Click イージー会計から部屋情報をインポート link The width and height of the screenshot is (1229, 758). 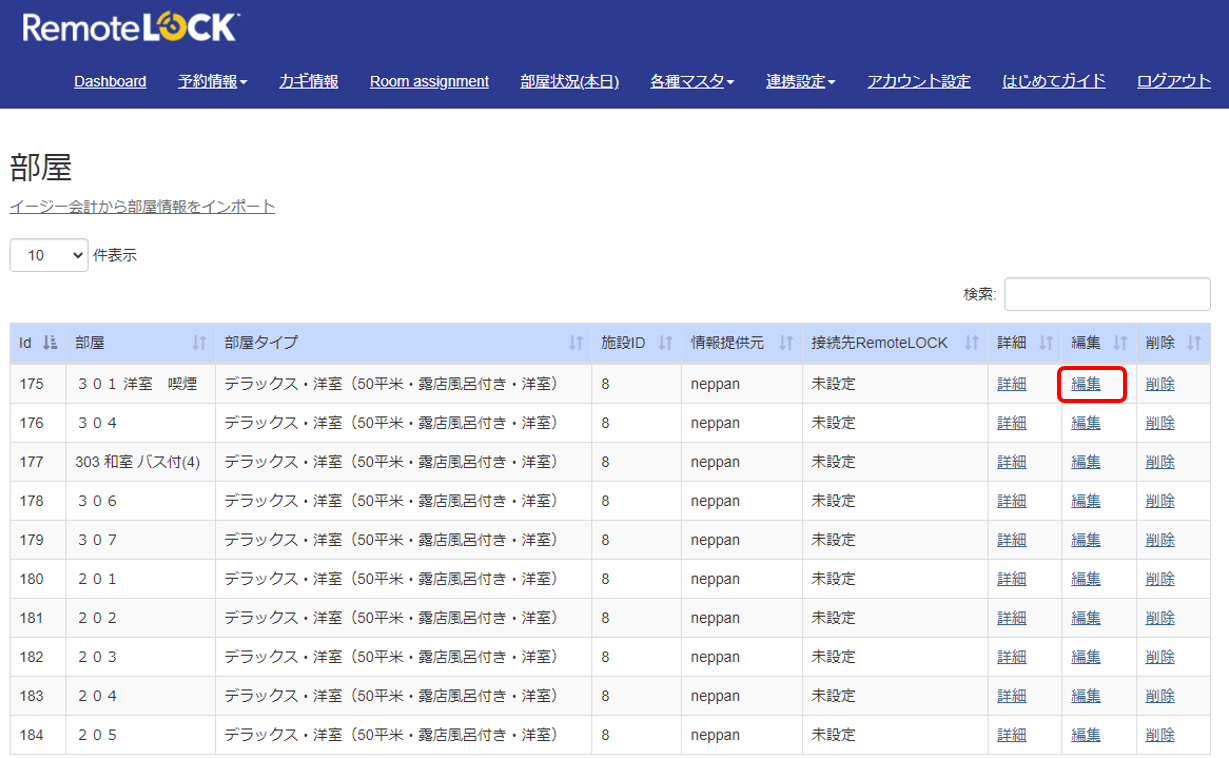pyautogui.click(x=142, y=206)
